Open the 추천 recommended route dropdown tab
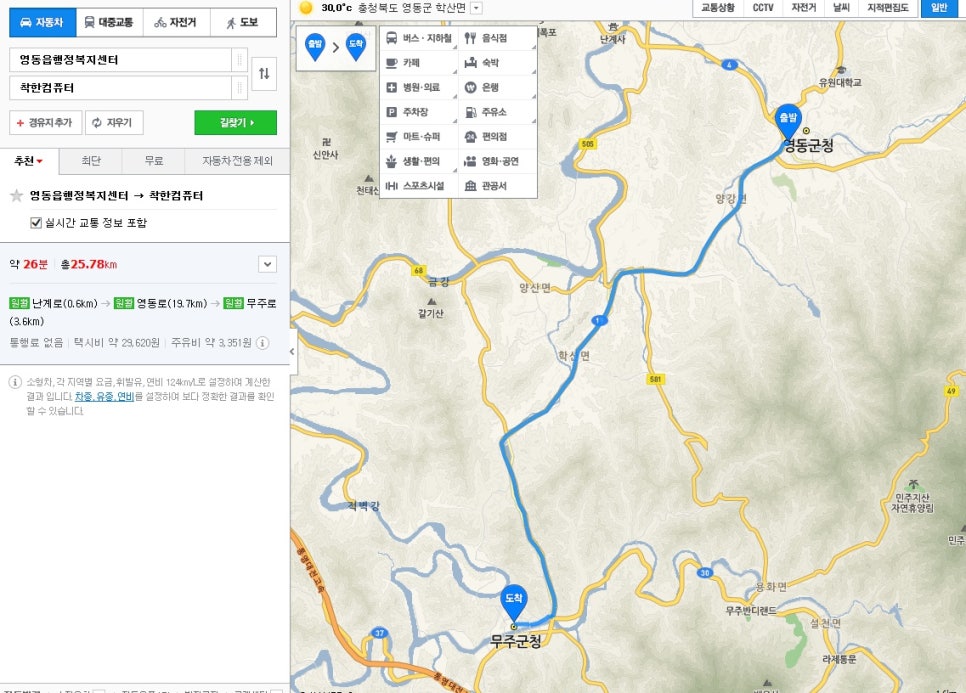The width and height of the screenshot is (966, 693). coord(29,161)
